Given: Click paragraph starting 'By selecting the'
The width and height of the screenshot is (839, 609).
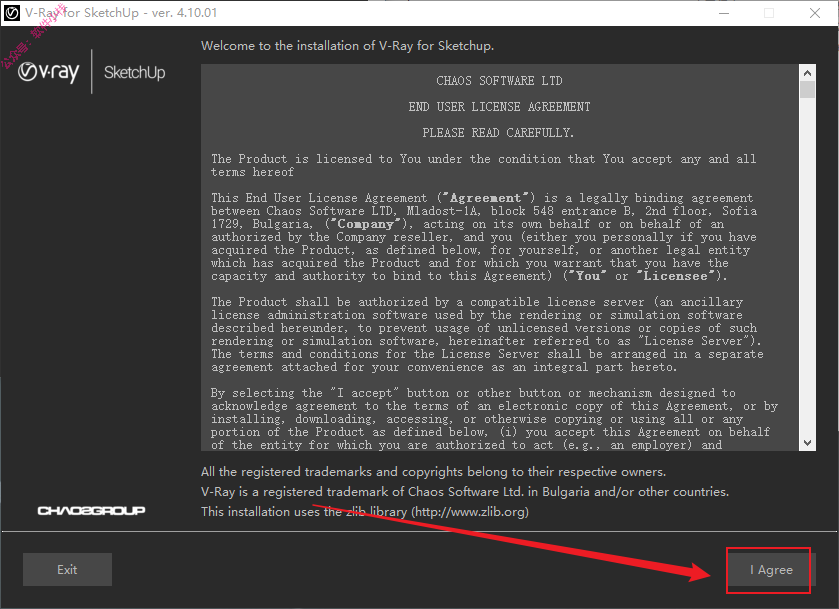Looking at the screenshot, I should [x=494, y=419].
